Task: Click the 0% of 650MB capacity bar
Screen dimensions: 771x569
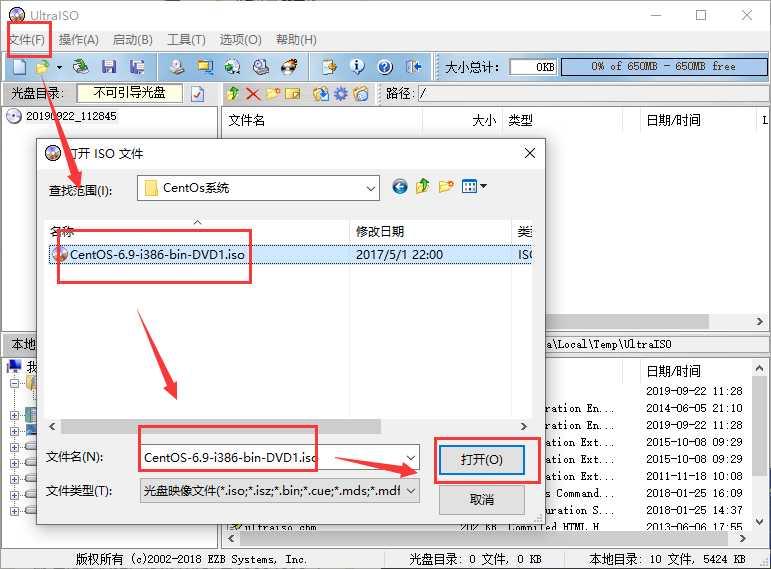Action: click(664, 66)
